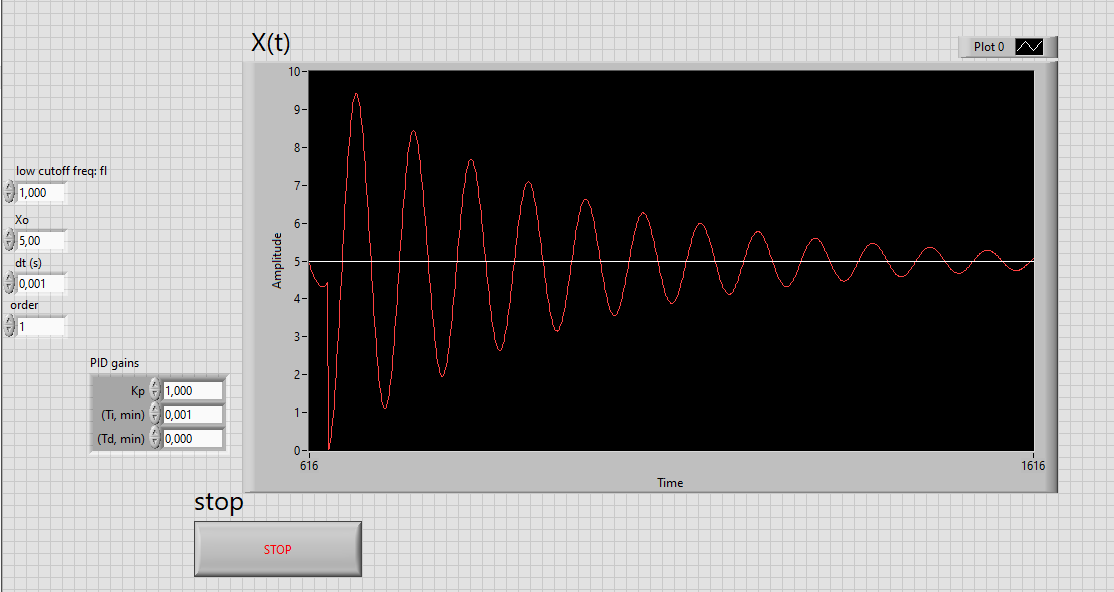The width and height of the screenshot is (1114, 592).
Task: Click the order stepper arrows
Action: coord(9,325)
